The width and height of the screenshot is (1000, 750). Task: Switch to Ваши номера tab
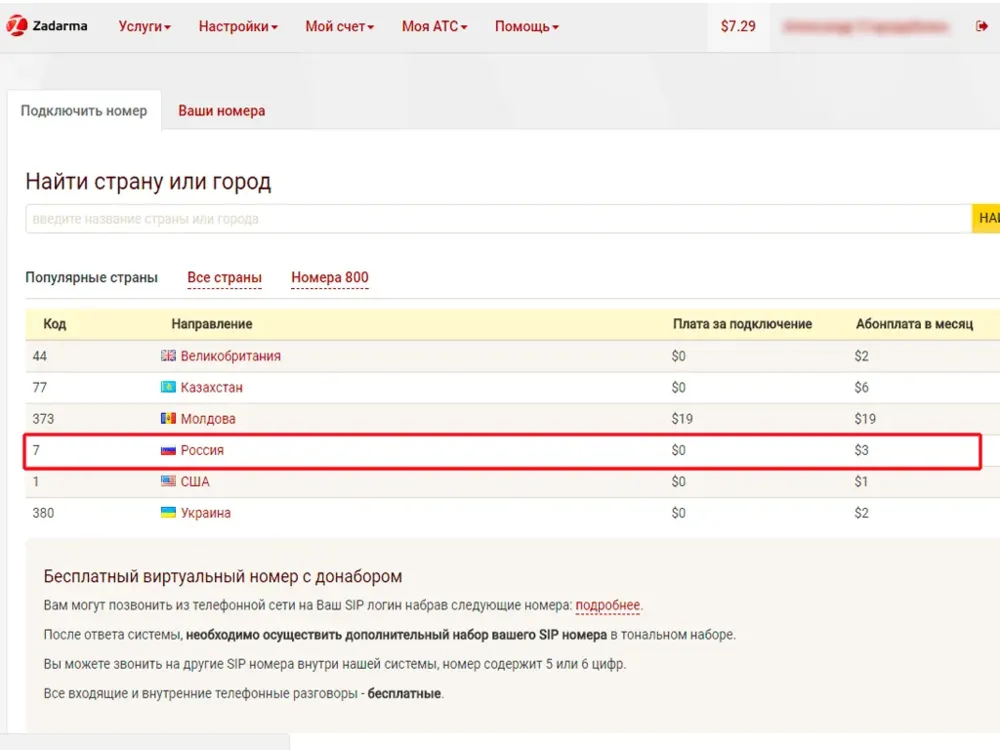[221, 111]
